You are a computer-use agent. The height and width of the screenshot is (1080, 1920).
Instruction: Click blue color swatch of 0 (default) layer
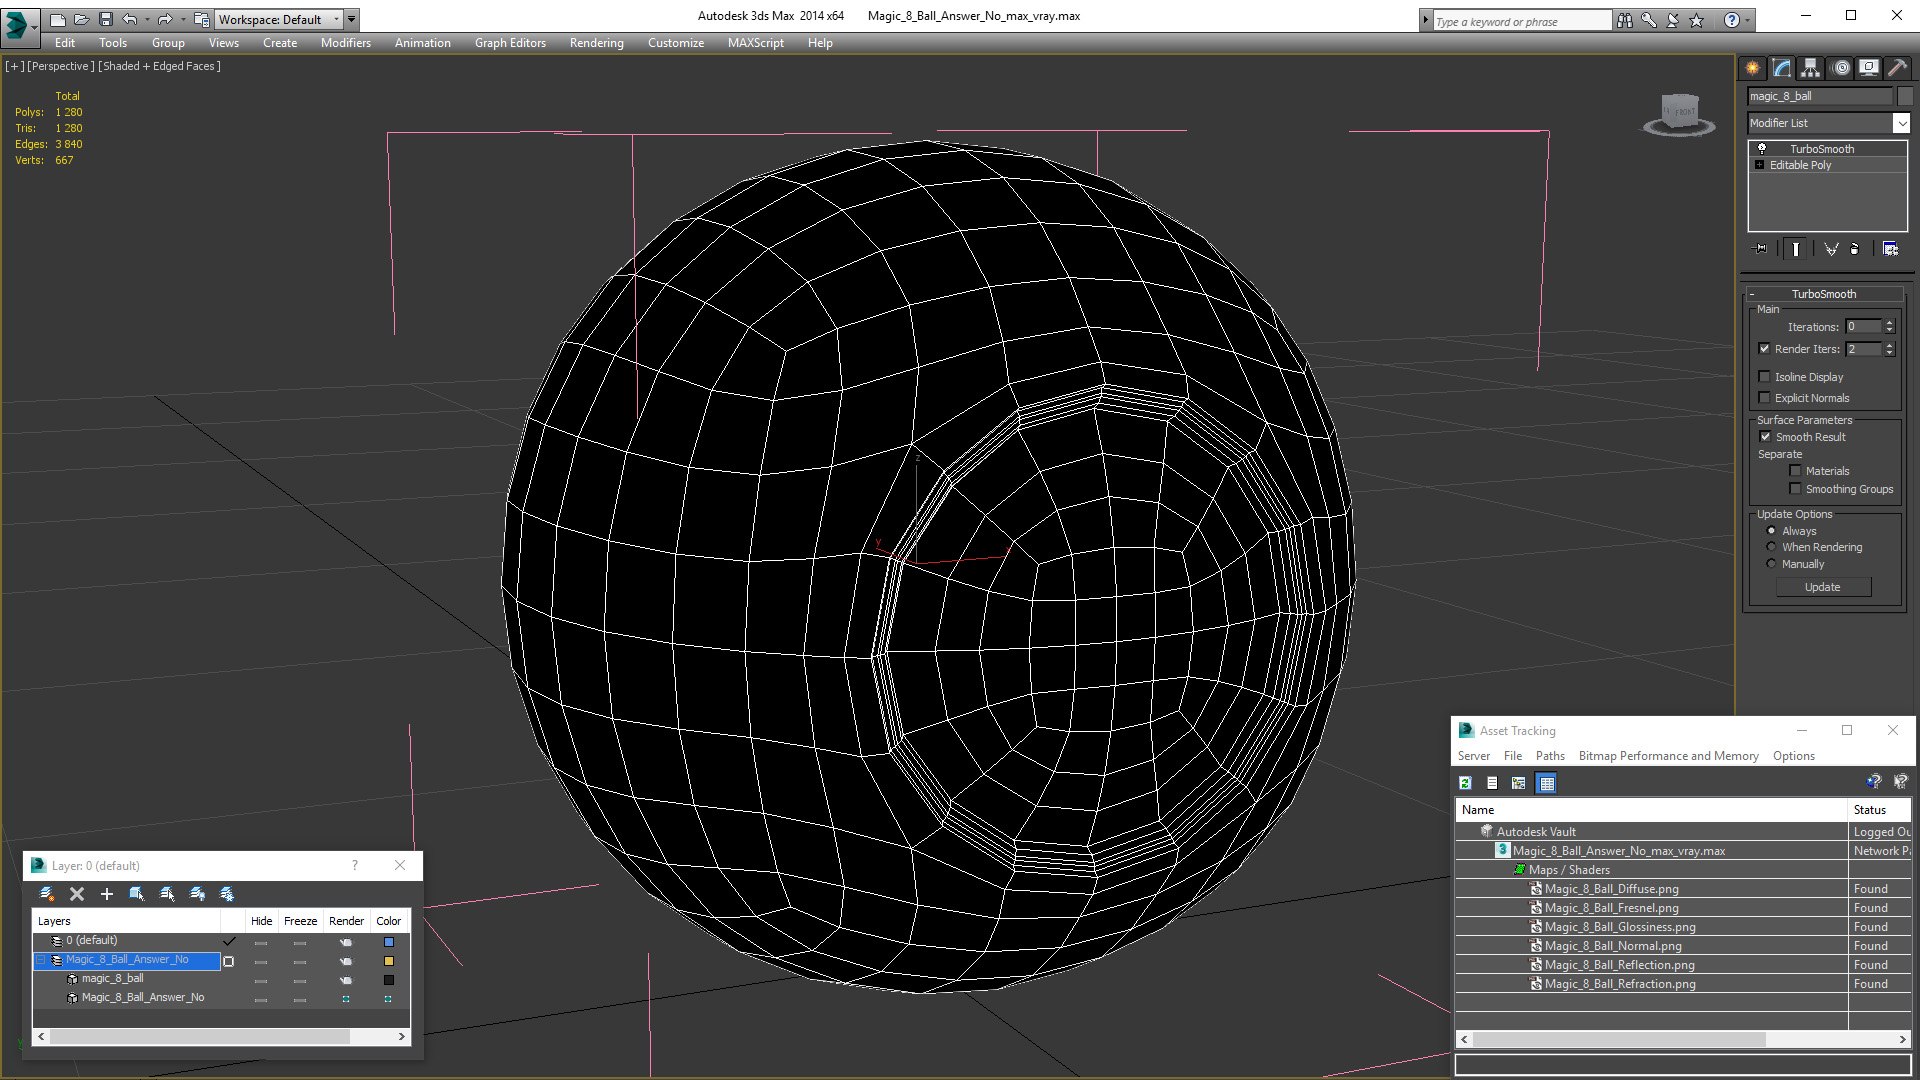[389, 942]
